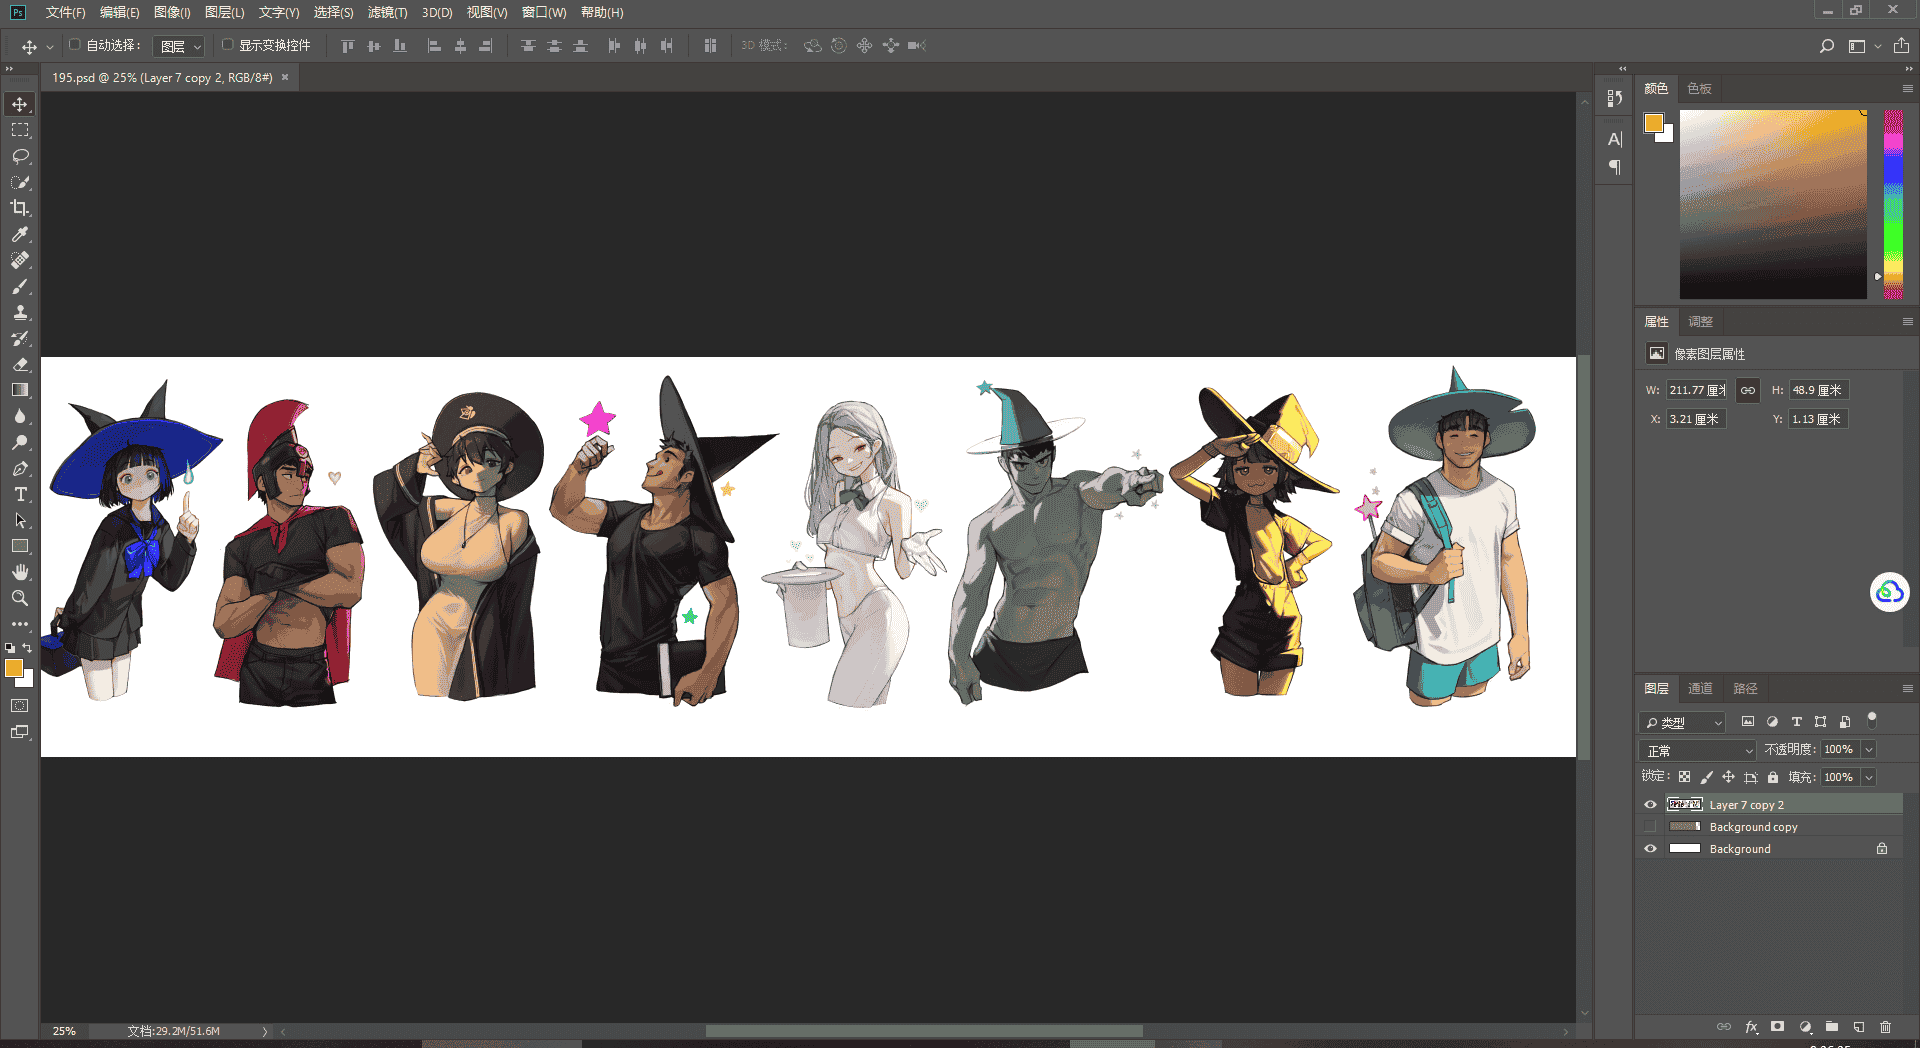Viewport: 1920px width, 1048px height.
Task: Open the 滤镜(T) menu
Action: click(387, 12)
